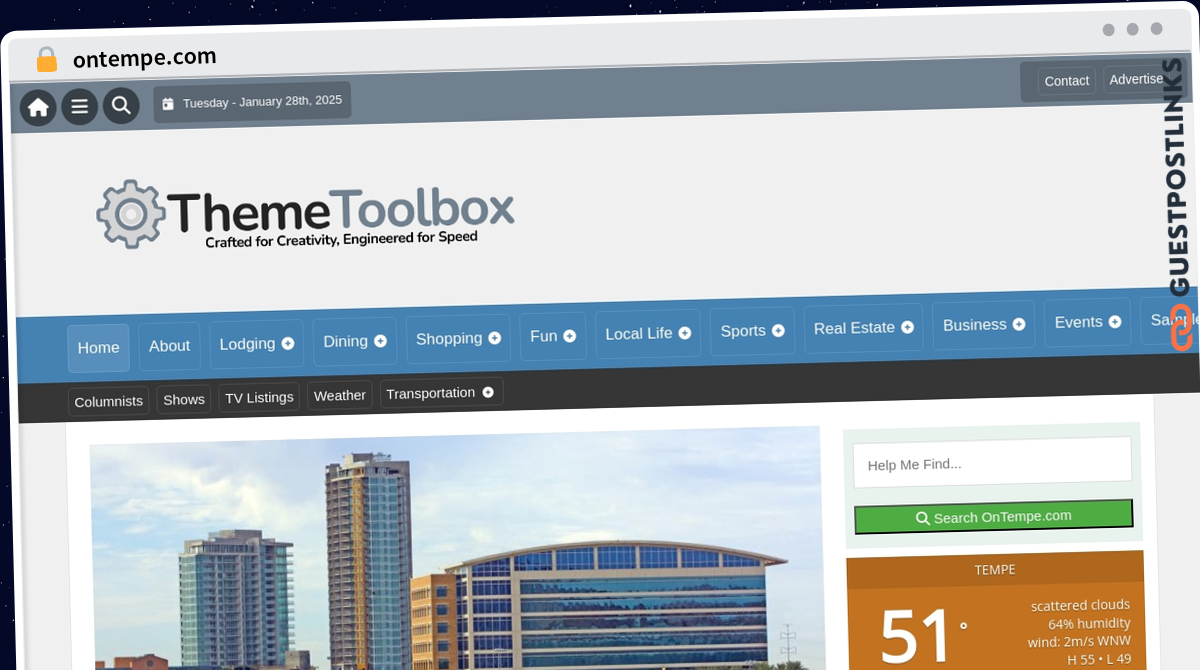
Task: Click the Contact button
Action: pos(1066,81)
